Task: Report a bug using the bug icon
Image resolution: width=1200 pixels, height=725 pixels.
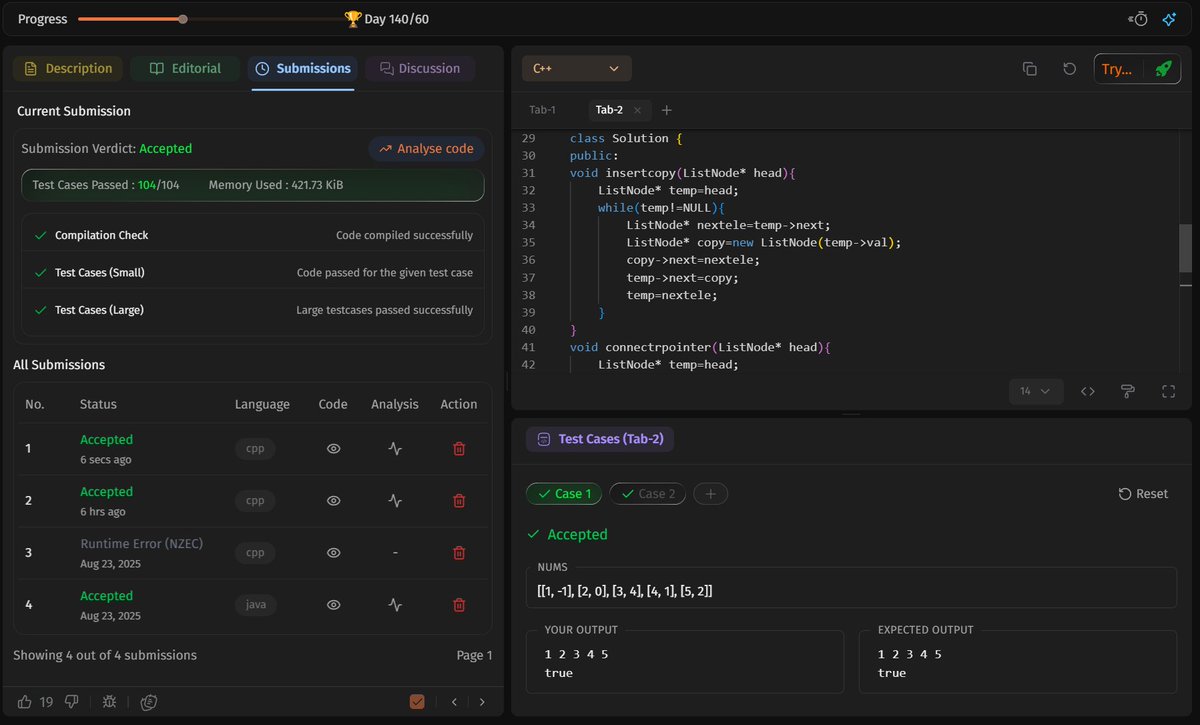Action: coord(109,702)
